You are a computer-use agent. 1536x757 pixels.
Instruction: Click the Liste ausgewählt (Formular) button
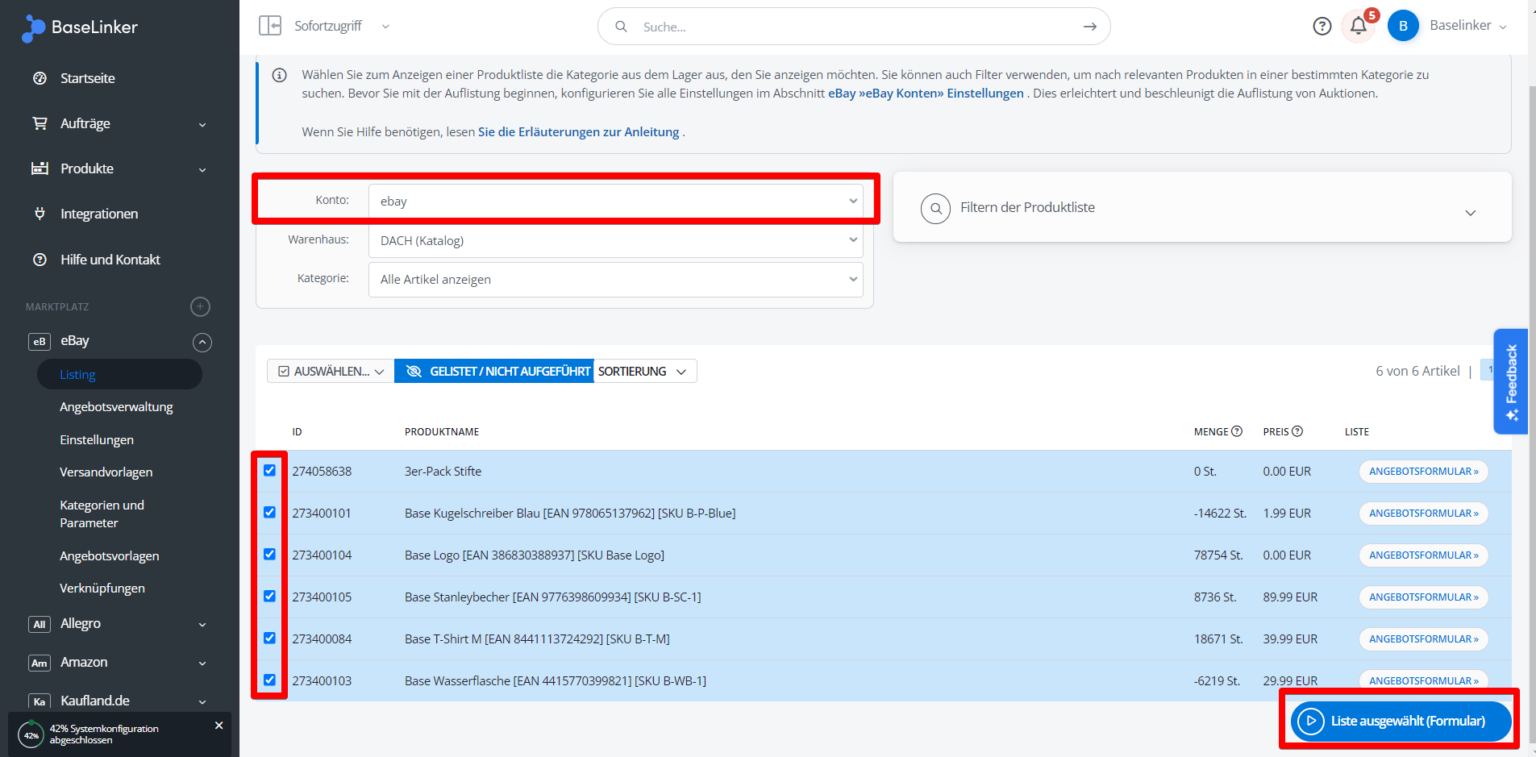[1400, 720]
